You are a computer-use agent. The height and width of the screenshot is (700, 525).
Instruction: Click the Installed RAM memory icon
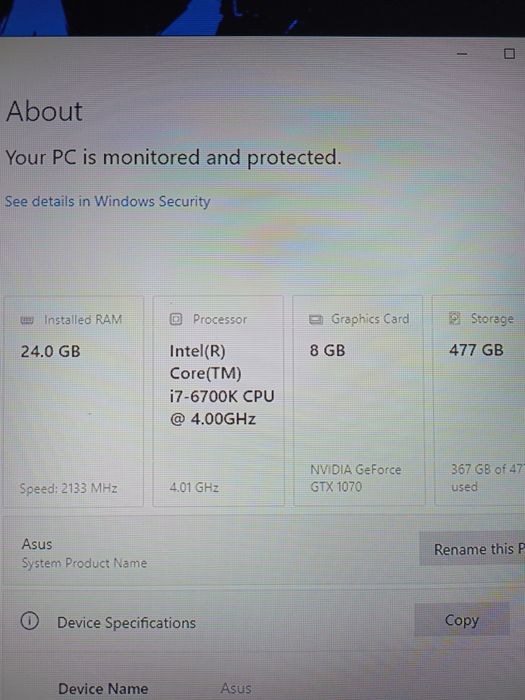click(x=27, y=320)
